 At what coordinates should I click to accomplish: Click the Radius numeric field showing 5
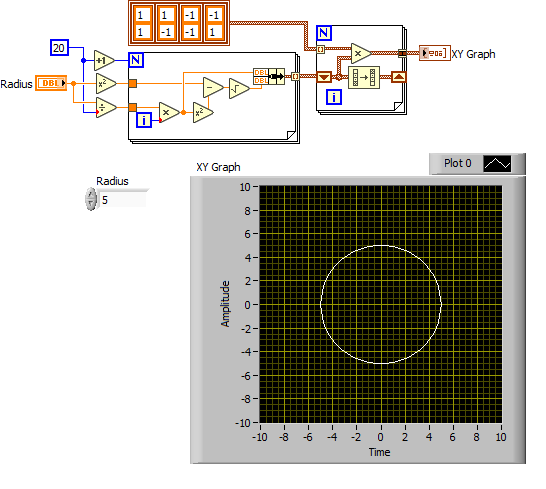point(123,200)
